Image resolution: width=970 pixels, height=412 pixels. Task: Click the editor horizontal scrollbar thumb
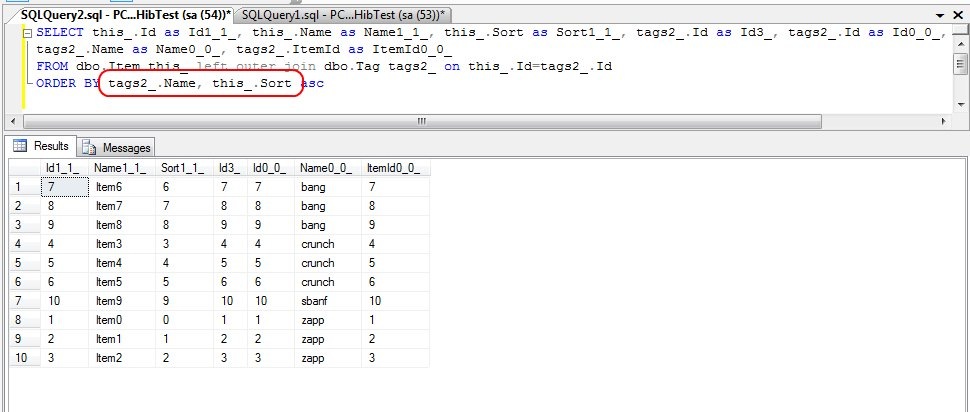[x=421, y=121]
